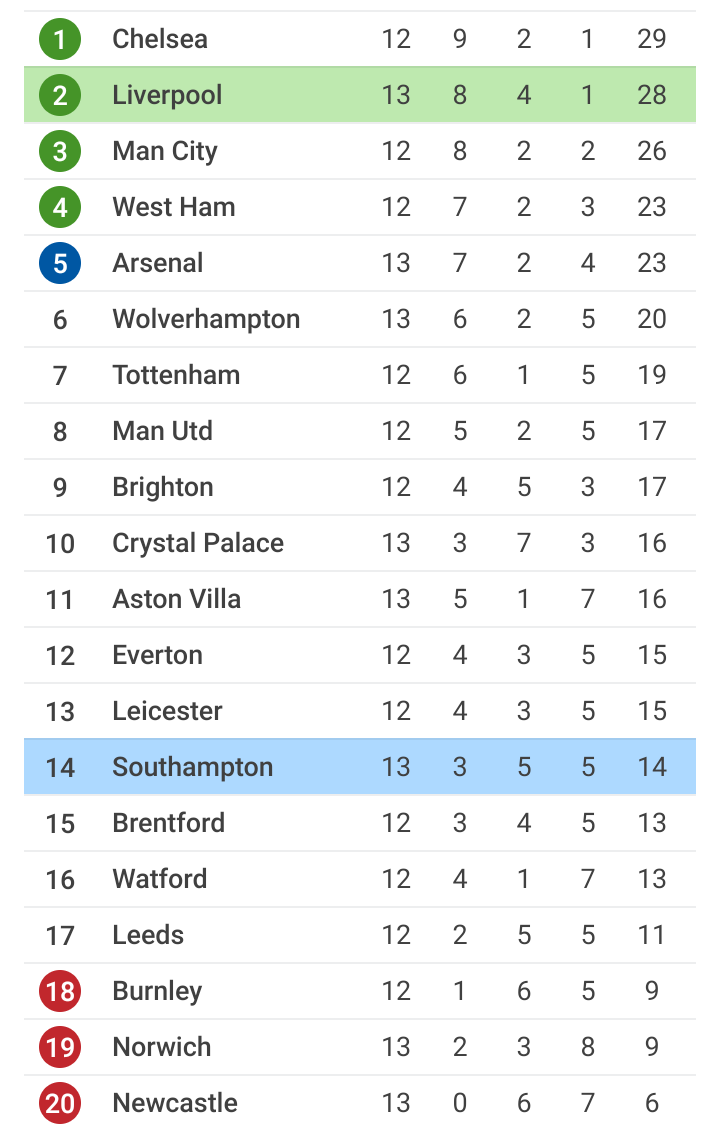Viewport: 720px width, 1124px height.
Task: Click the green position 1 badge for Chelsea
Action: click(60, 39)
